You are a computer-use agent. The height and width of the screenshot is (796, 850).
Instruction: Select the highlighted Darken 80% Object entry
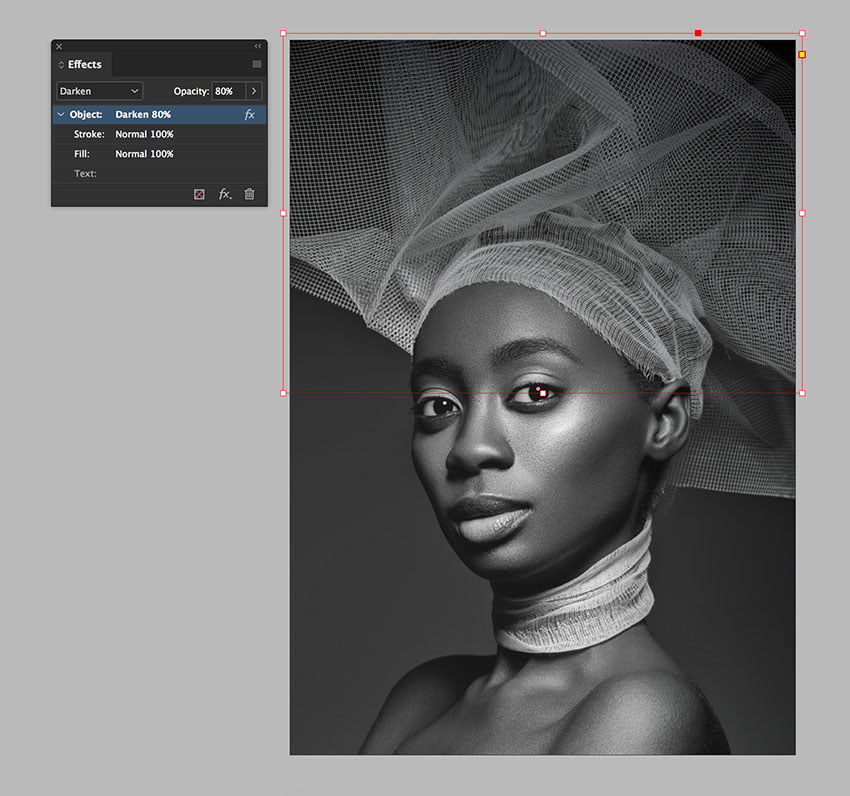[150, 114]
